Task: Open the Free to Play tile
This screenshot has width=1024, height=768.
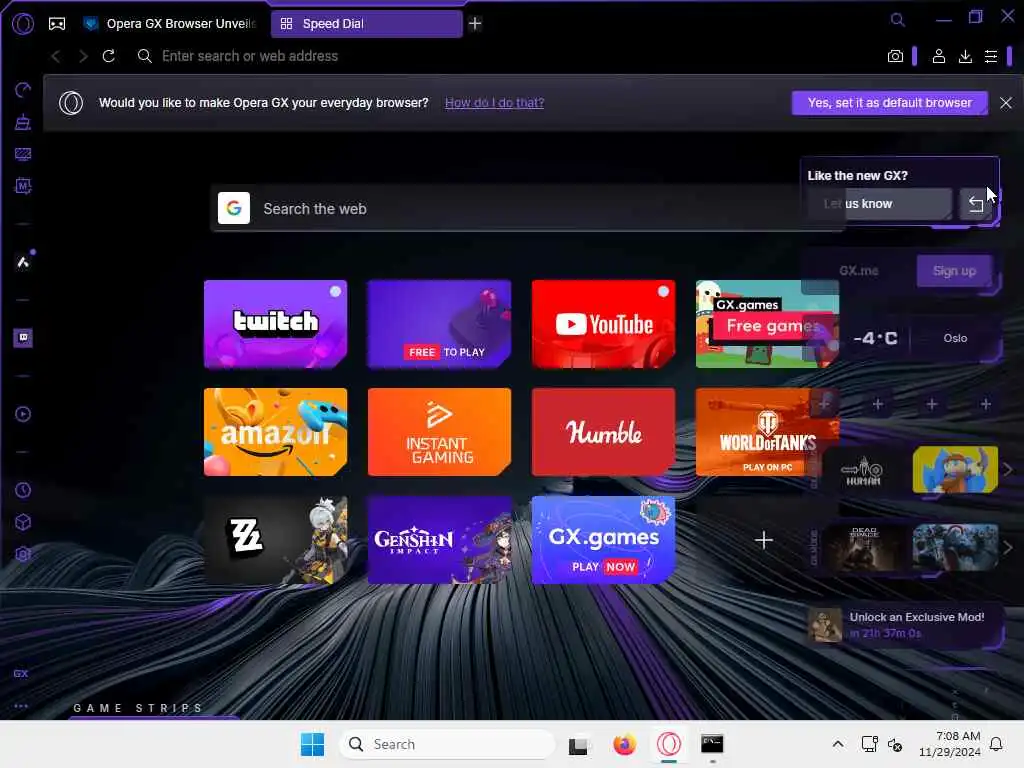Action: coord(440,324)
